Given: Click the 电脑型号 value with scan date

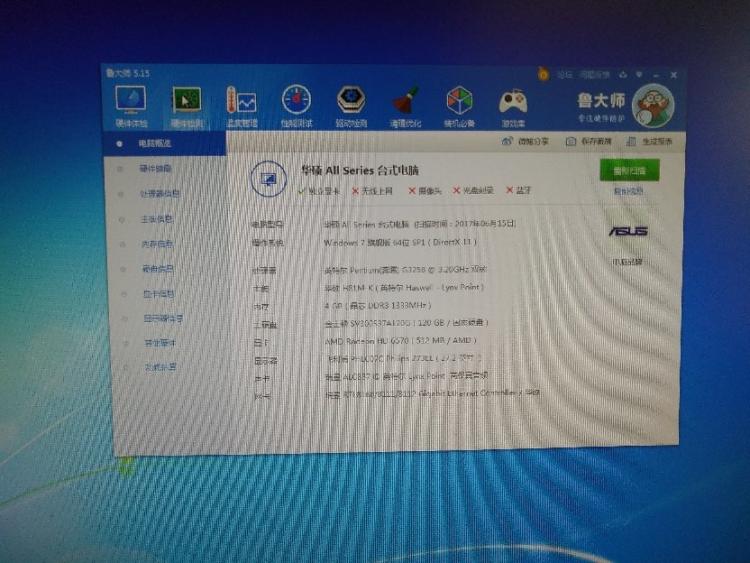Looking at the screenshot, I should (419, 224).
